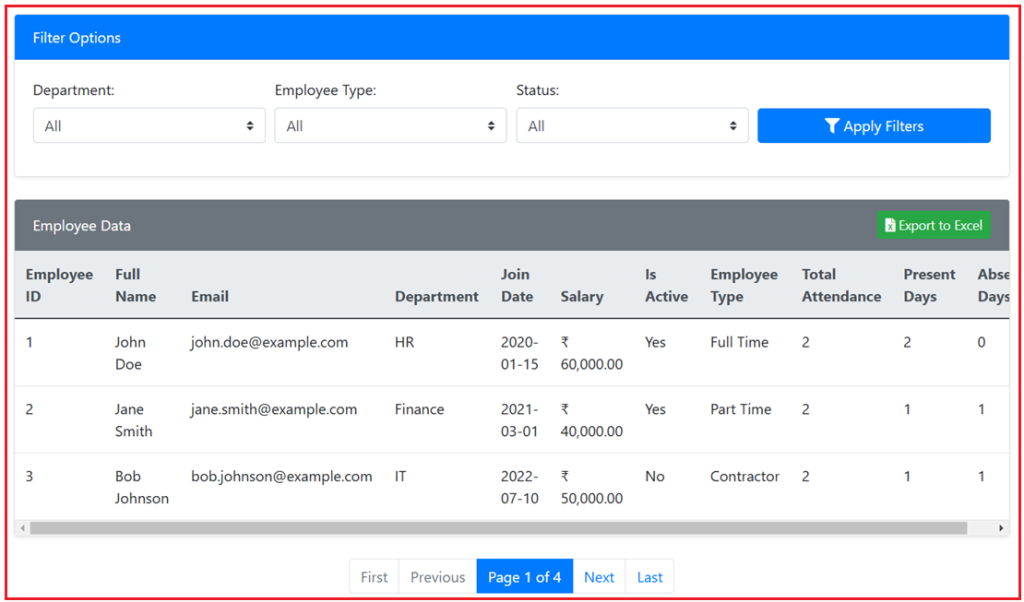Screen dimensions: 1024x602
Task: Open the Status filter dropdown
Action: coord(632,126)
